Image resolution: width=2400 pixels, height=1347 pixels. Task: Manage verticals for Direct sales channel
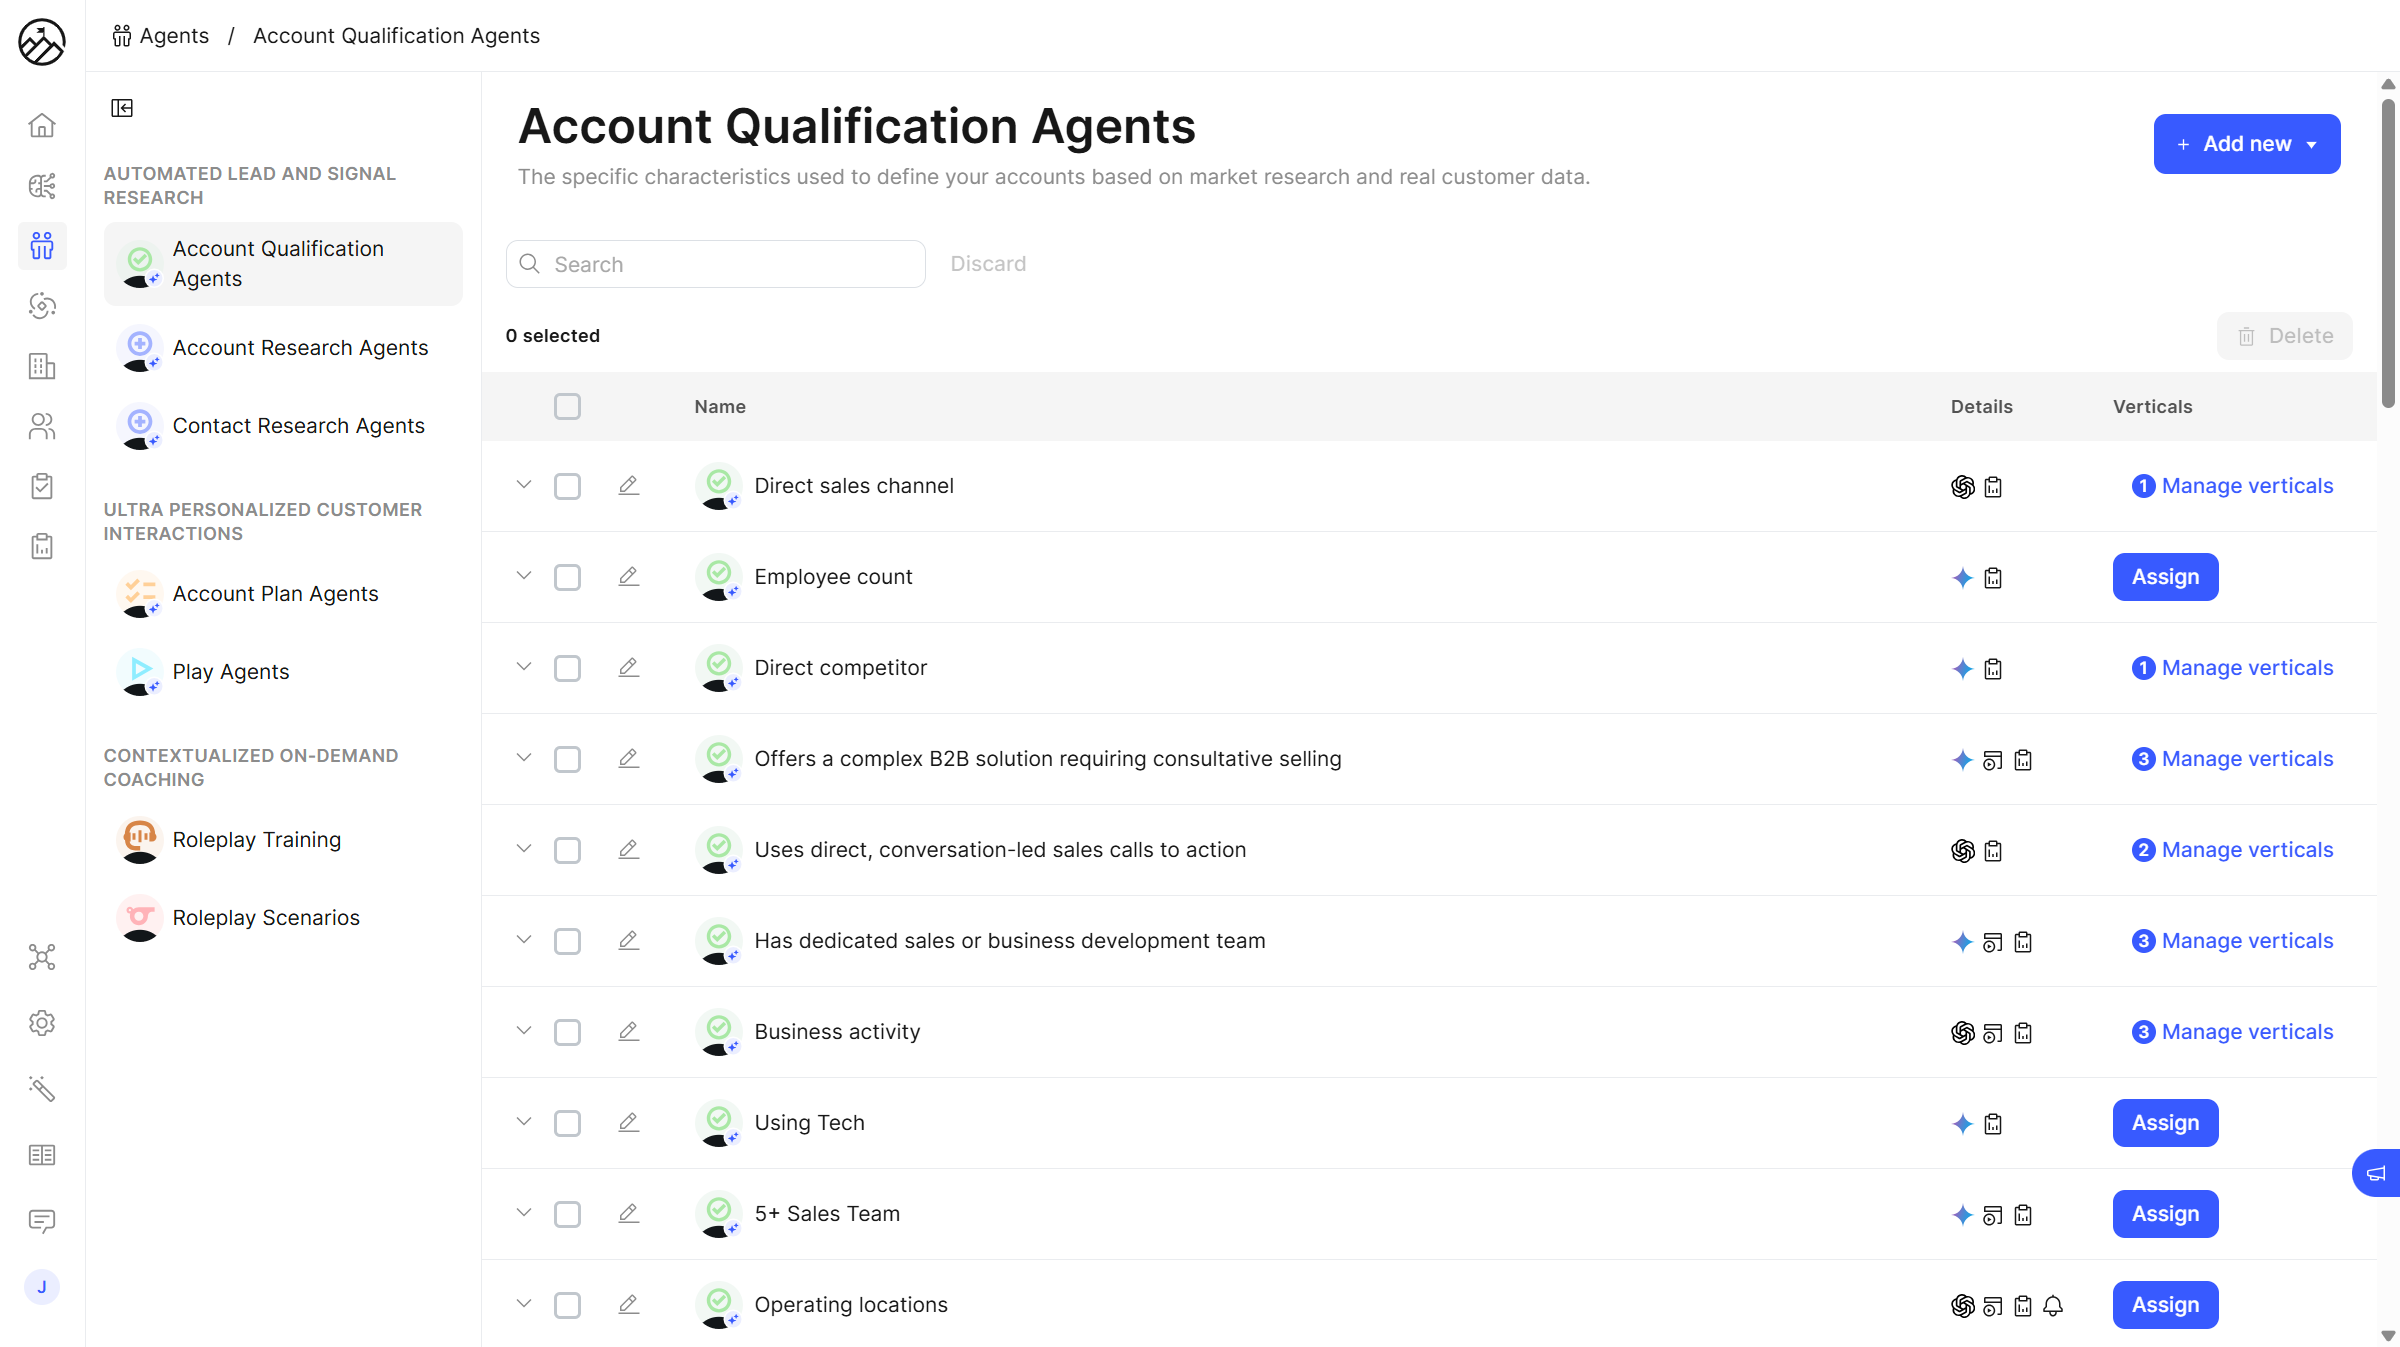click(x=2247, y=486)
